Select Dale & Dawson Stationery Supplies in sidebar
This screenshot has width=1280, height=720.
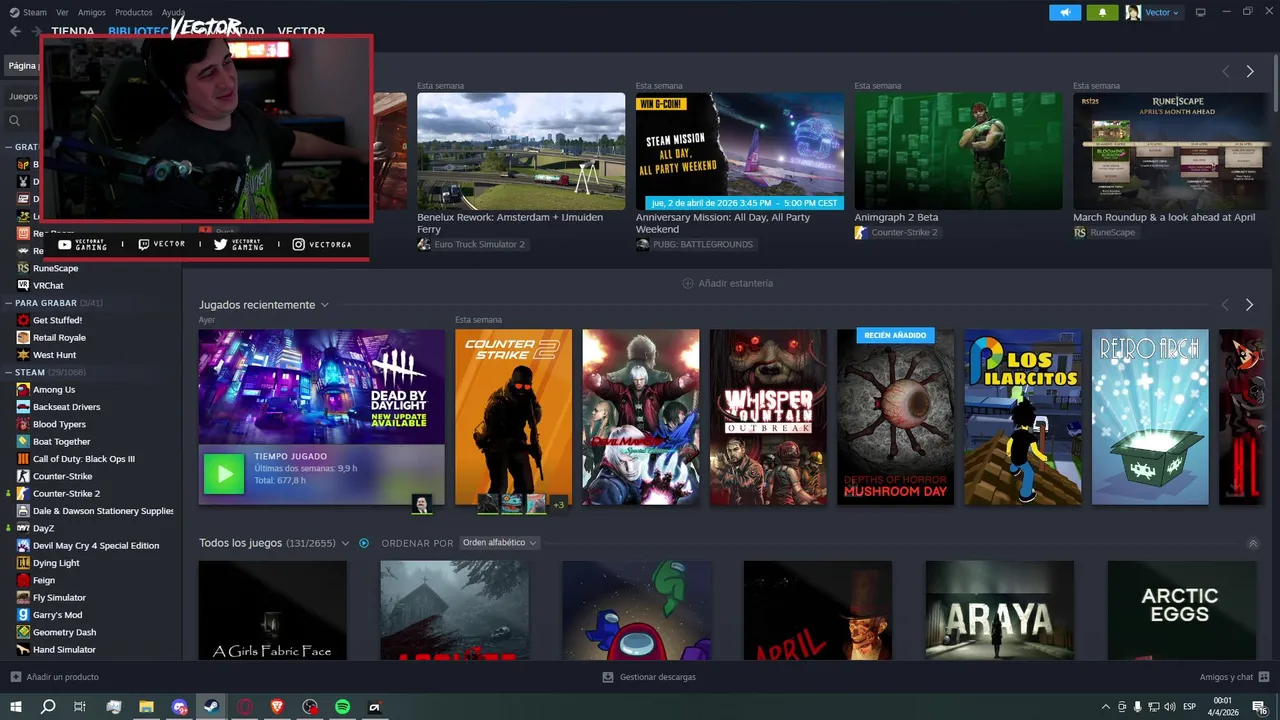click(x=103, y=511)
